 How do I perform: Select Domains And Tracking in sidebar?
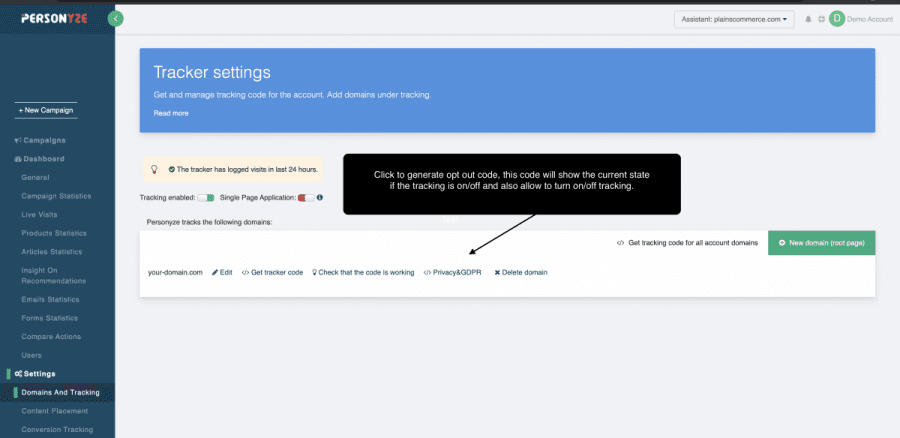click(61, 392)
